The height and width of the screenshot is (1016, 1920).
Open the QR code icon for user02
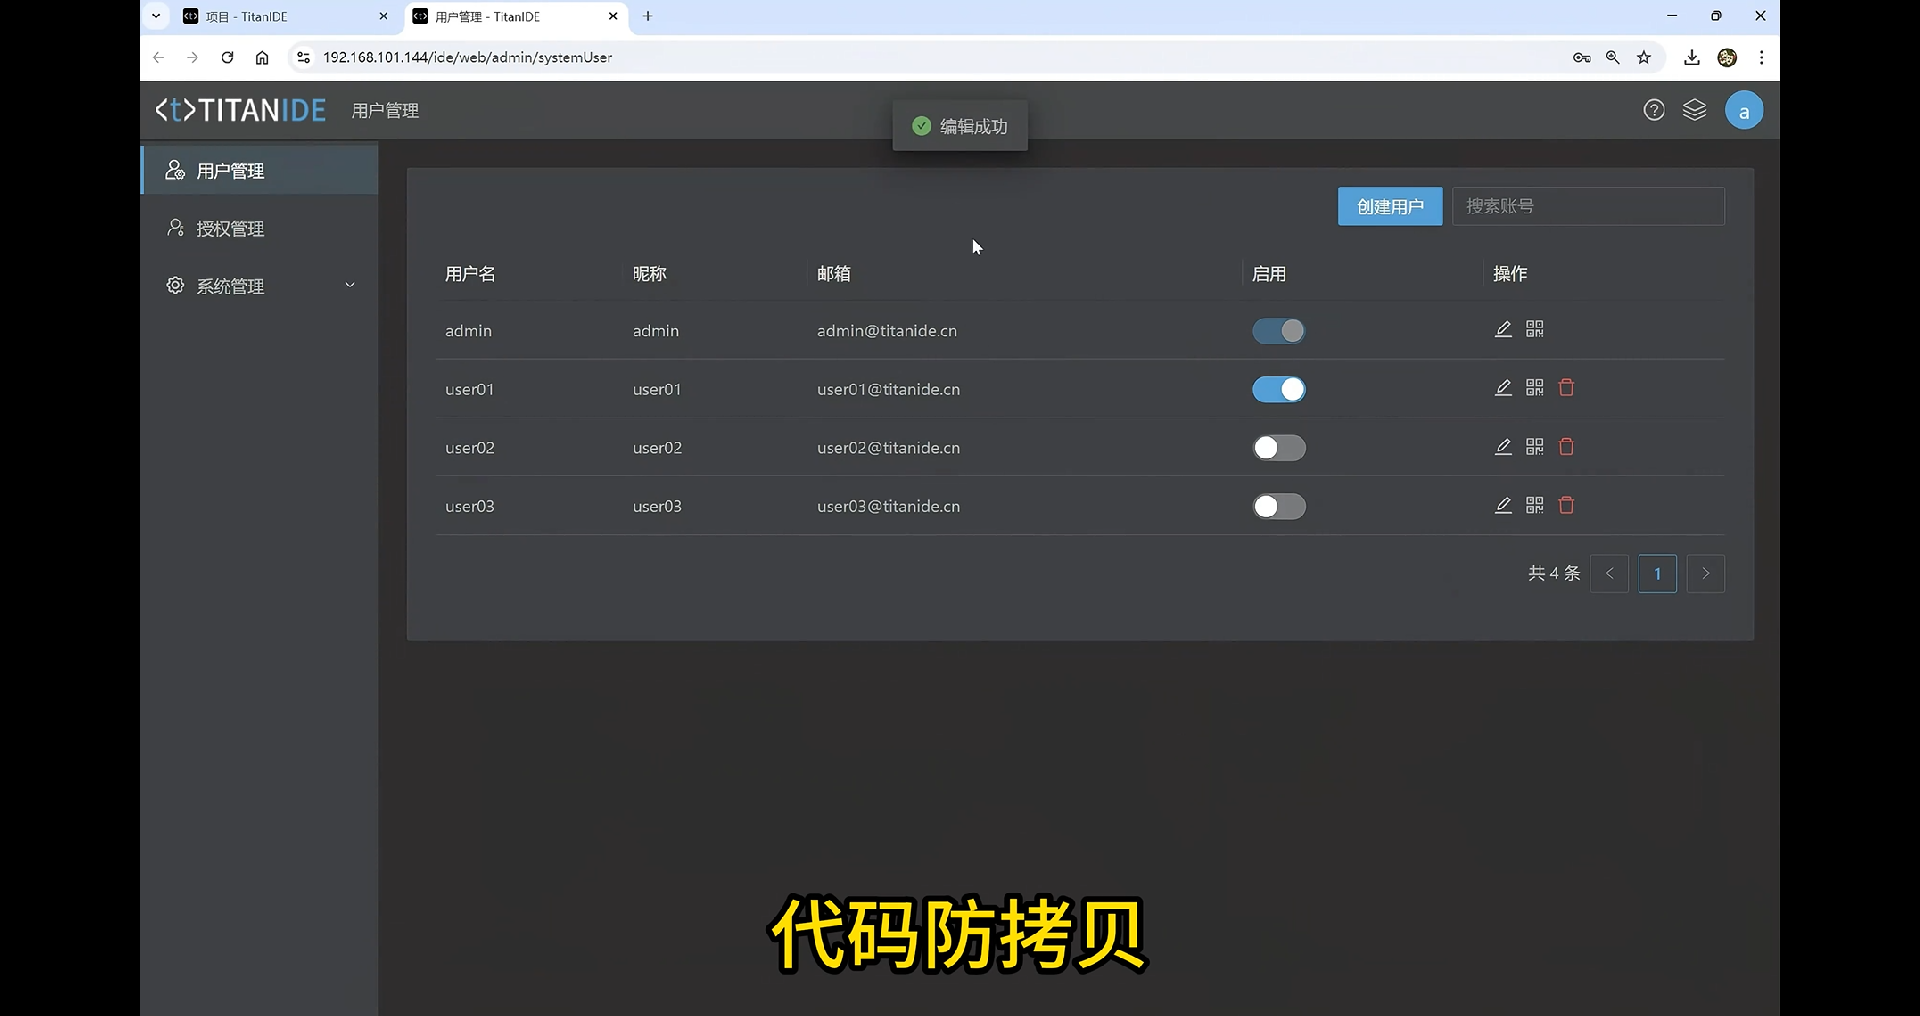(x=1535, y=447)
